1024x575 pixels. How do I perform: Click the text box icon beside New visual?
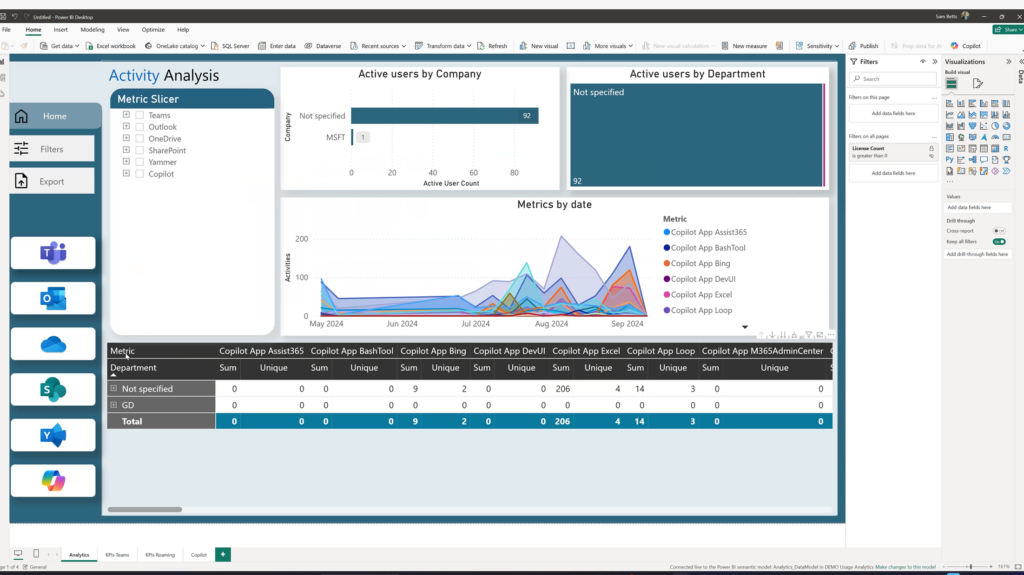pyautogui.click(x=570, y=46)
